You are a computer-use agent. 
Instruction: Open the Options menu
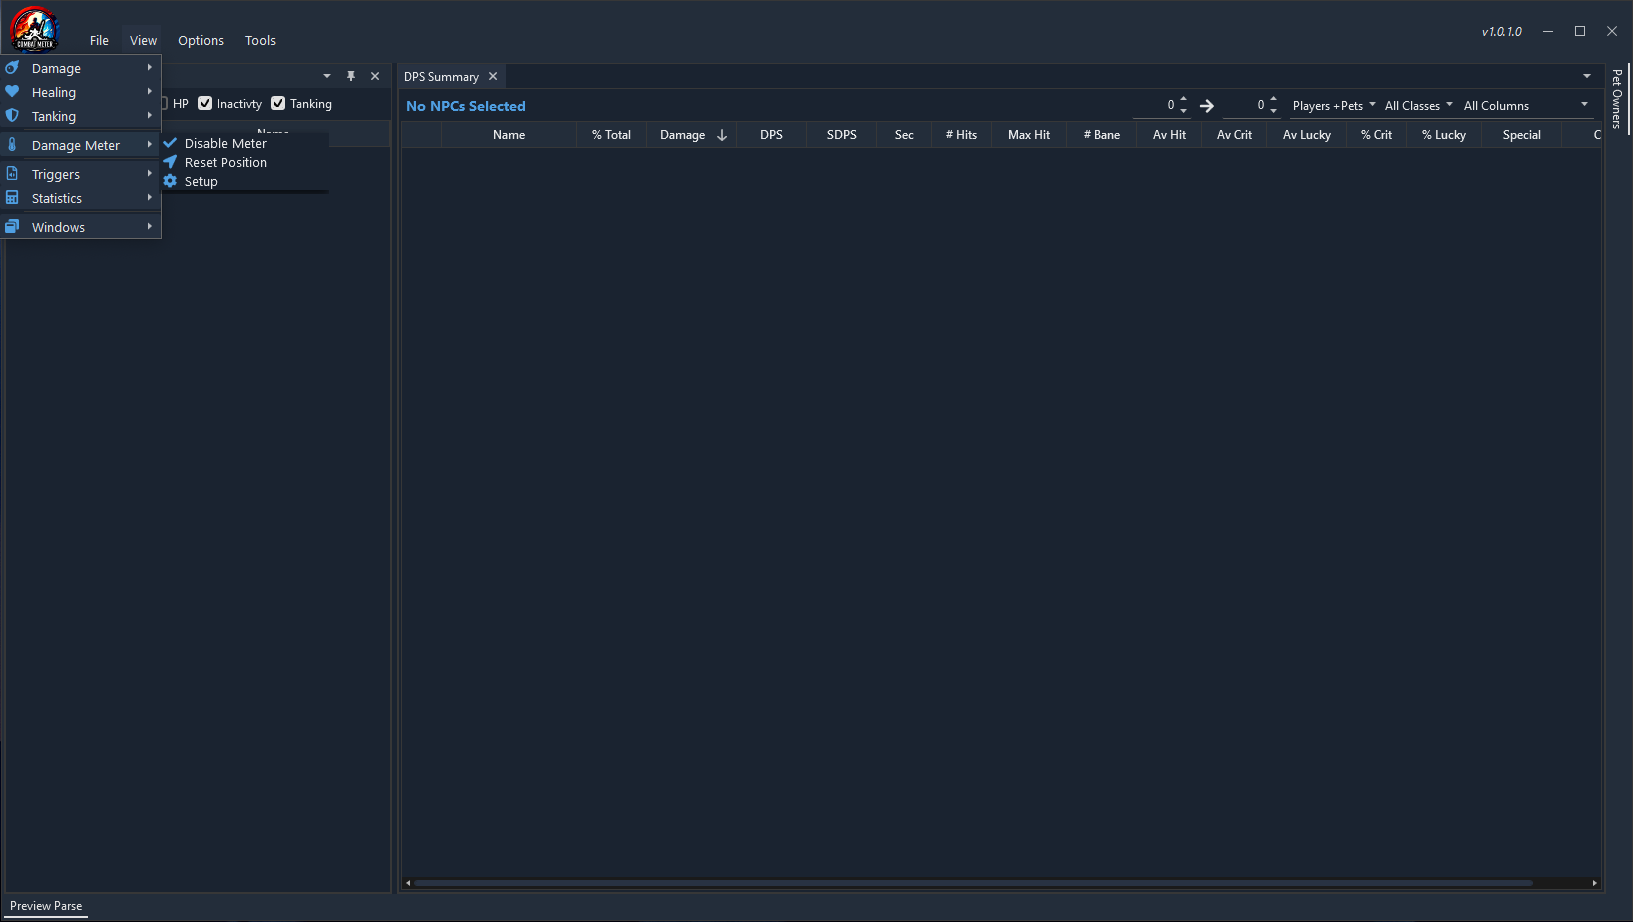coord(201,40)
